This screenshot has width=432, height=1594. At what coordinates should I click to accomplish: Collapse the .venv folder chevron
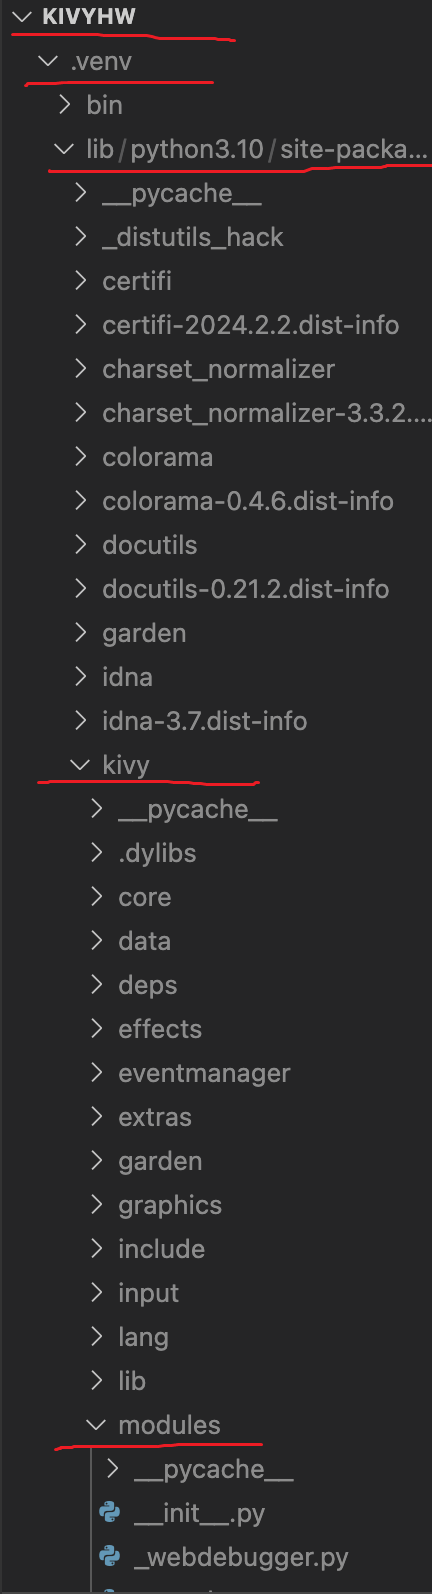coord(47,61)
